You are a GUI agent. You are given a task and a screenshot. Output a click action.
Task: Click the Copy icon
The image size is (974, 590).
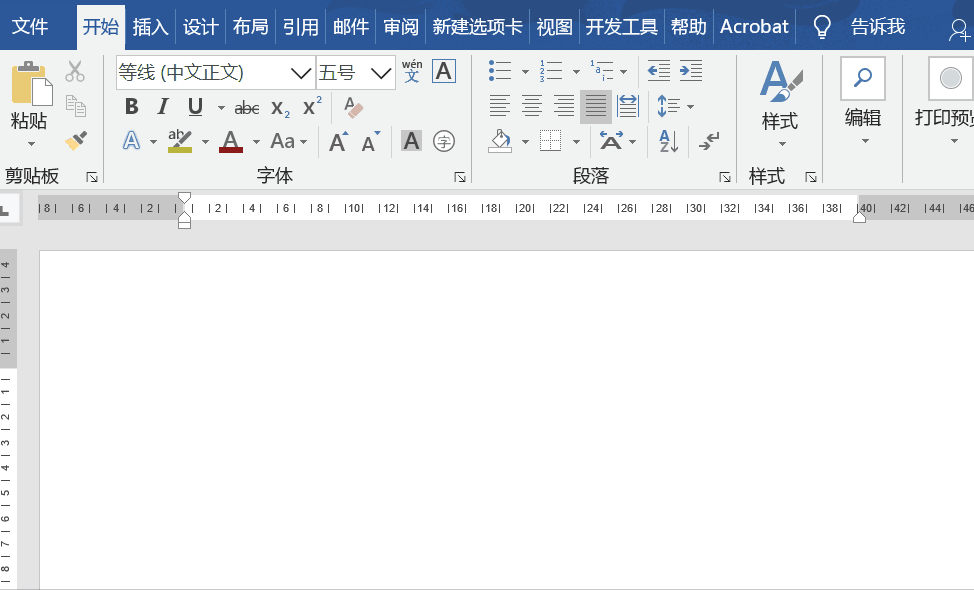pyautogui.click(x=76, y=106)
